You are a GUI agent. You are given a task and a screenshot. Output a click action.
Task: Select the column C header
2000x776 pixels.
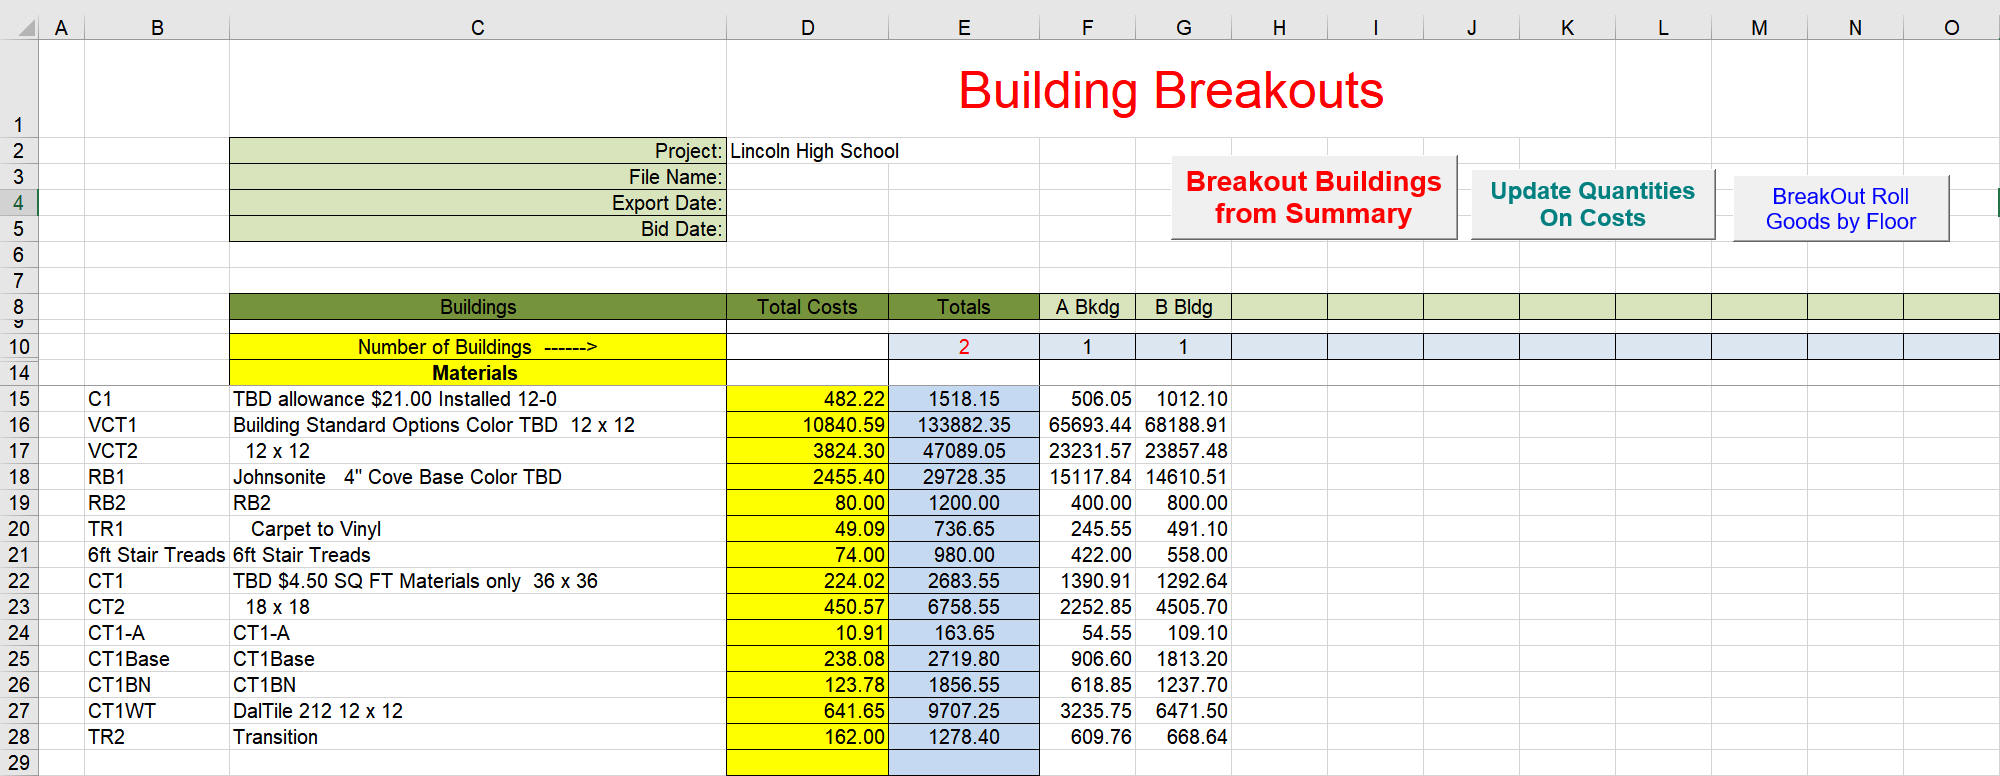[477, 28]
